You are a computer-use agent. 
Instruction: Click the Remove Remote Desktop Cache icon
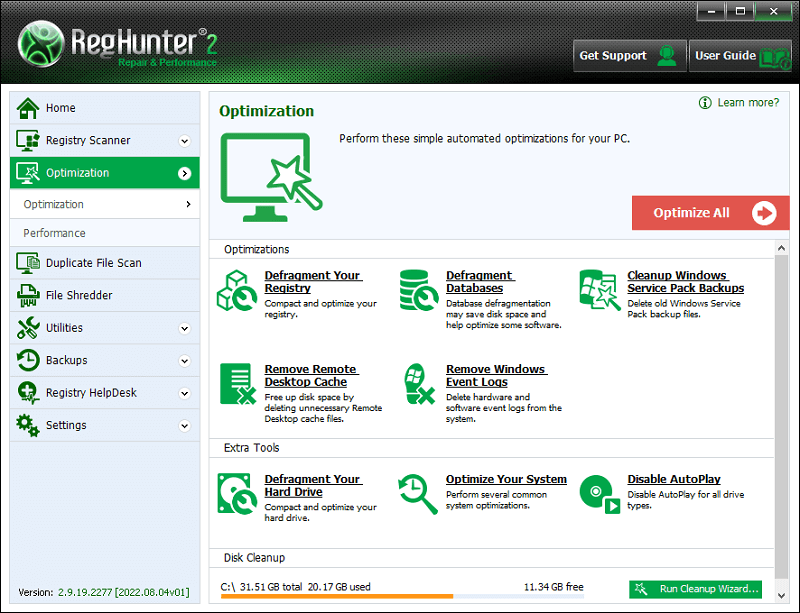(x=237, y=384)
